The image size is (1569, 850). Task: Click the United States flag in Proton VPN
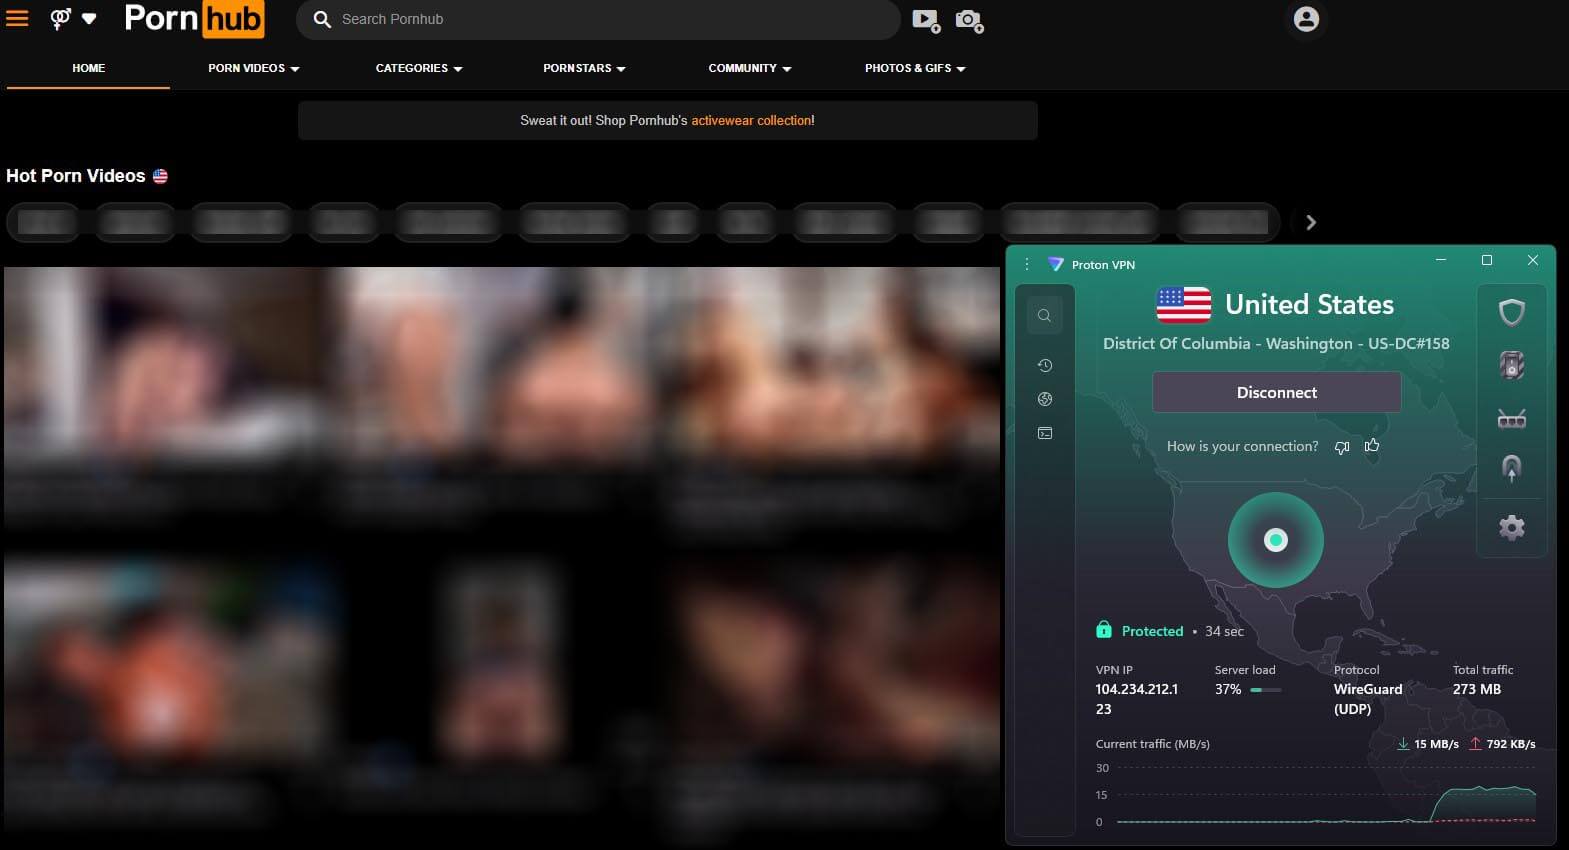coord(1183,305)
